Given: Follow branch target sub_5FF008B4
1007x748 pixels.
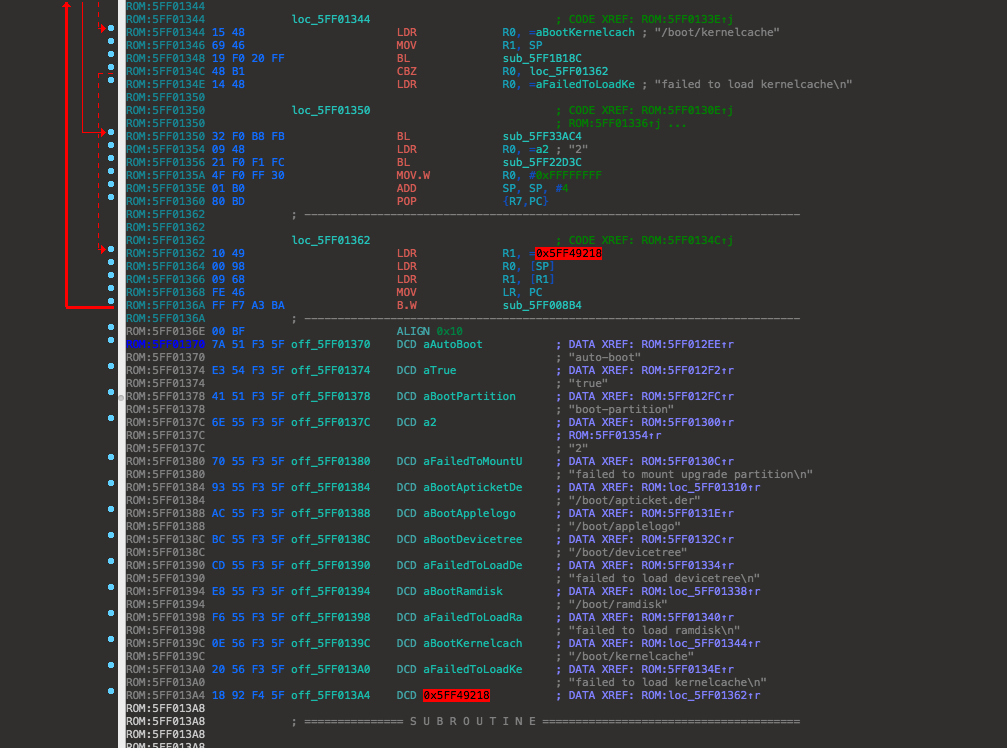Looking at the screenshot, I should pyautogui.click(x=541, y=305).
